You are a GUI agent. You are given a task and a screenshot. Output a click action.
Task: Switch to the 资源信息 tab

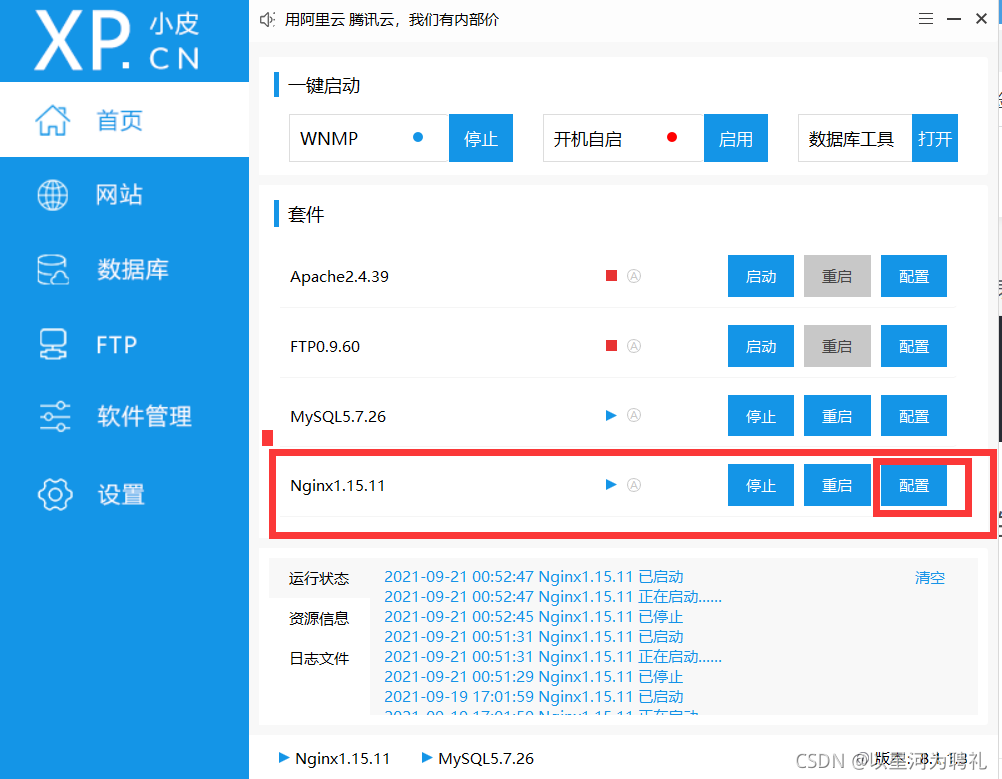[319, 618]
